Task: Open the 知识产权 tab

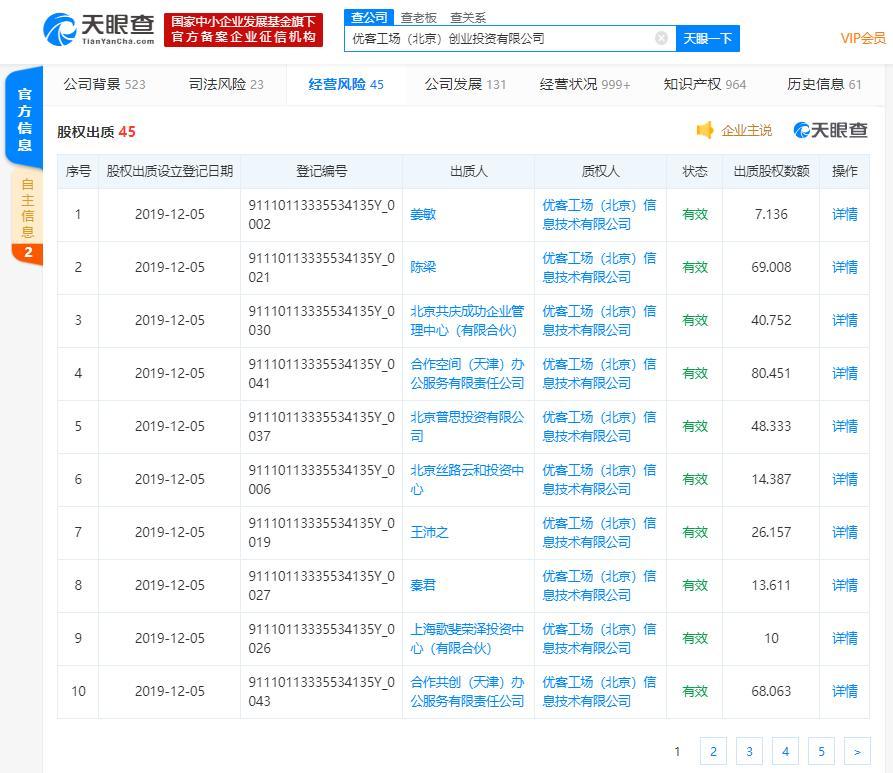Action: [704, 84]
